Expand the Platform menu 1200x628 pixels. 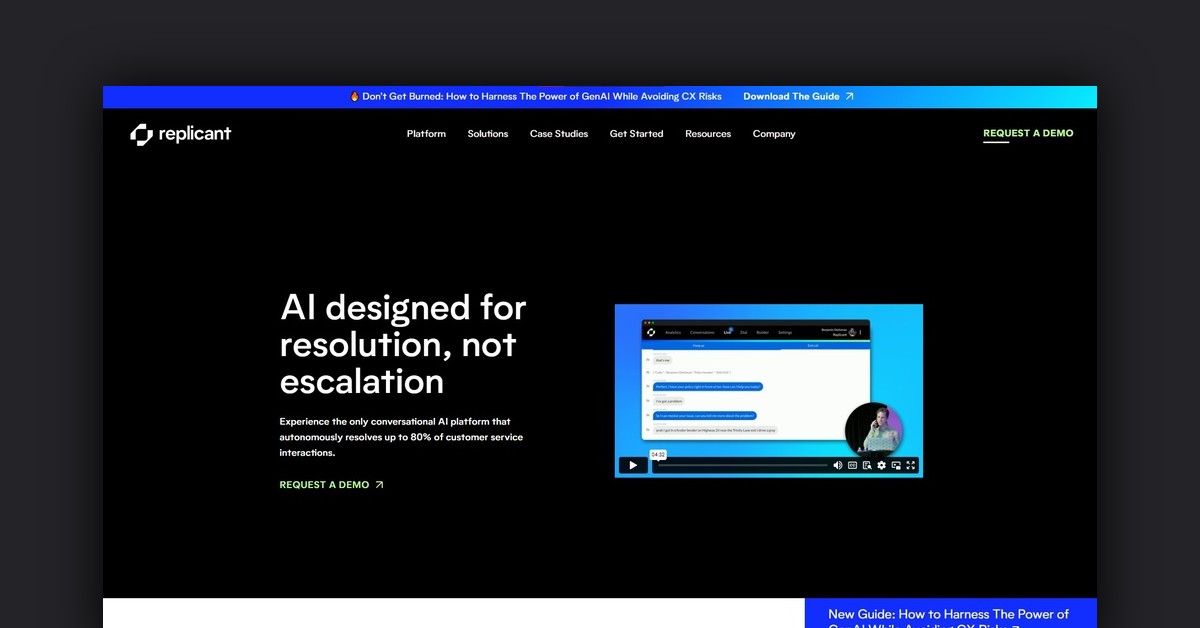point(426,134)
